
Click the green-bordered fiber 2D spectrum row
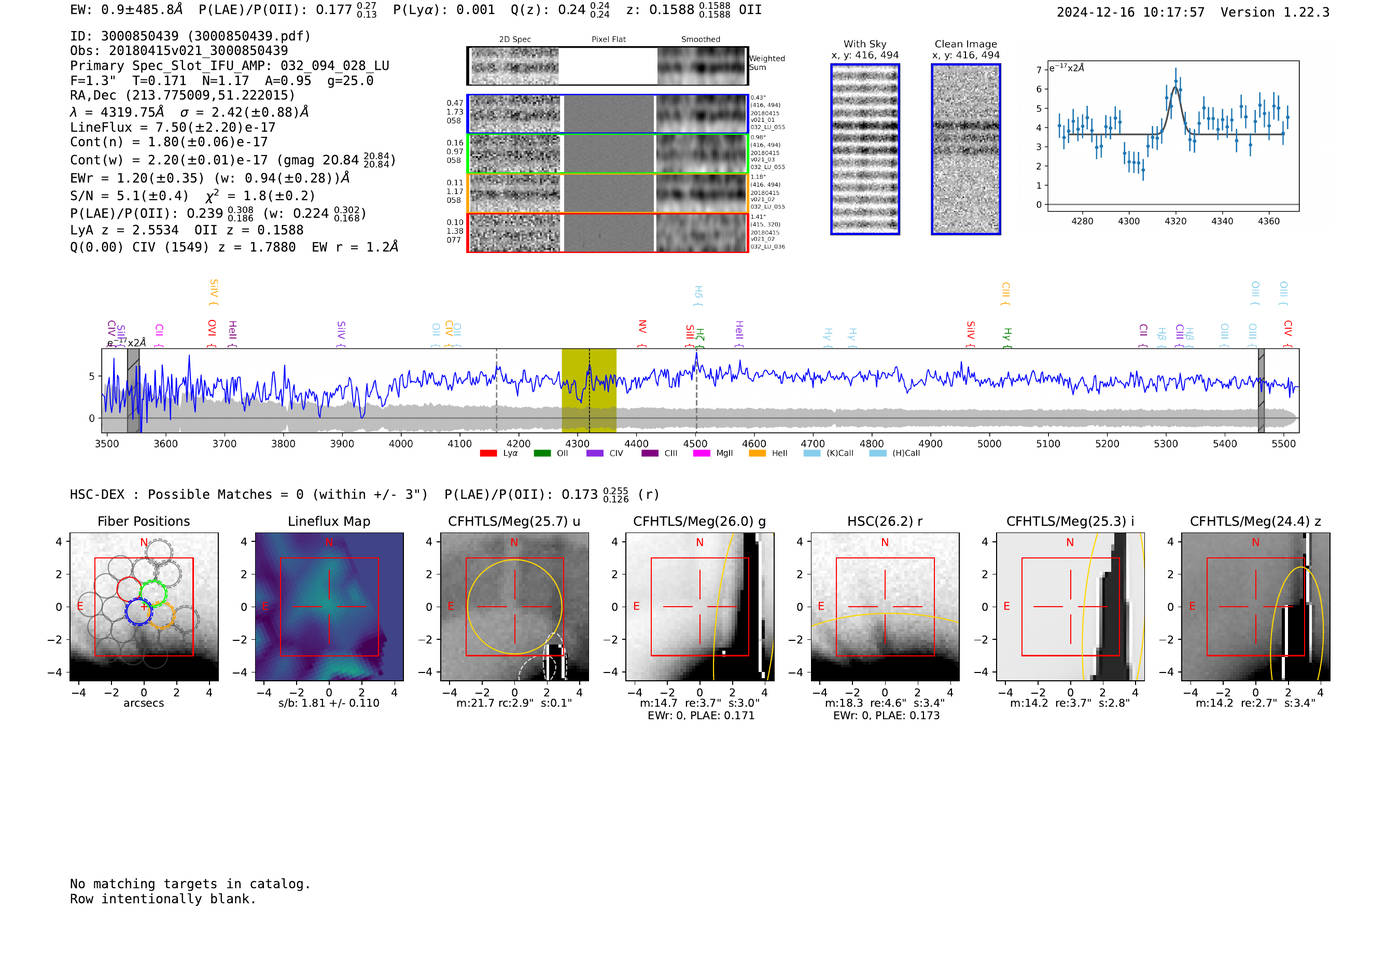click(x=607, y=154)
